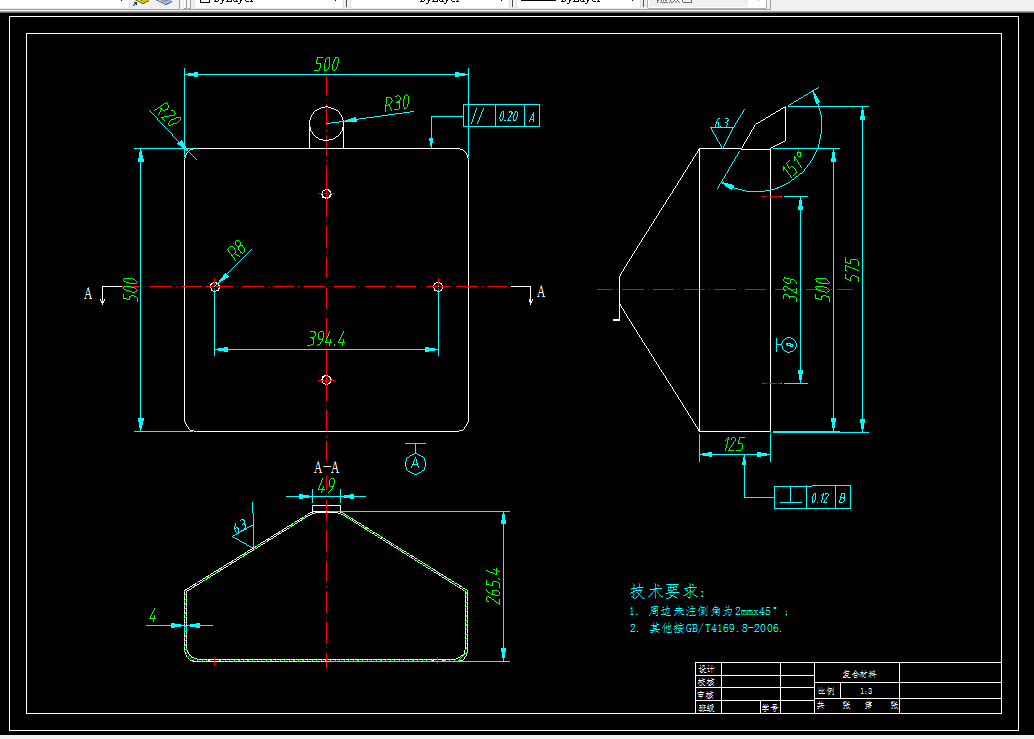Screen dimensions: 1034x739
Task: Click the 151° angle dimension
Action: click(x=793, y=164)
